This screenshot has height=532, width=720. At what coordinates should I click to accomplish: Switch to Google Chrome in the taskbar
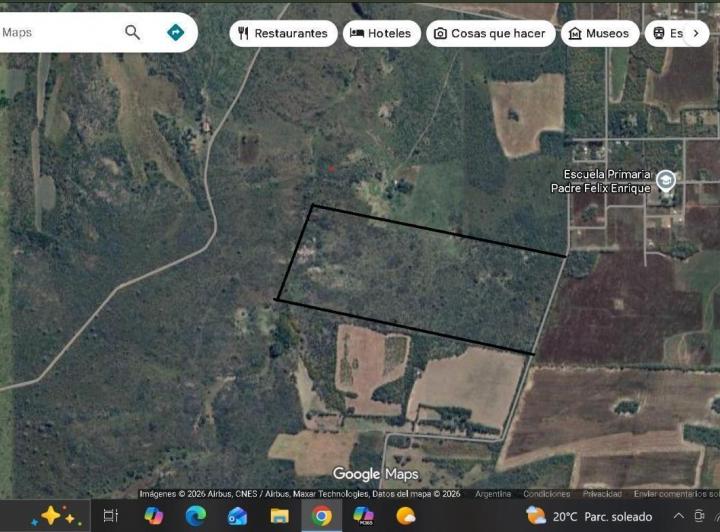[x=321, y=516]
